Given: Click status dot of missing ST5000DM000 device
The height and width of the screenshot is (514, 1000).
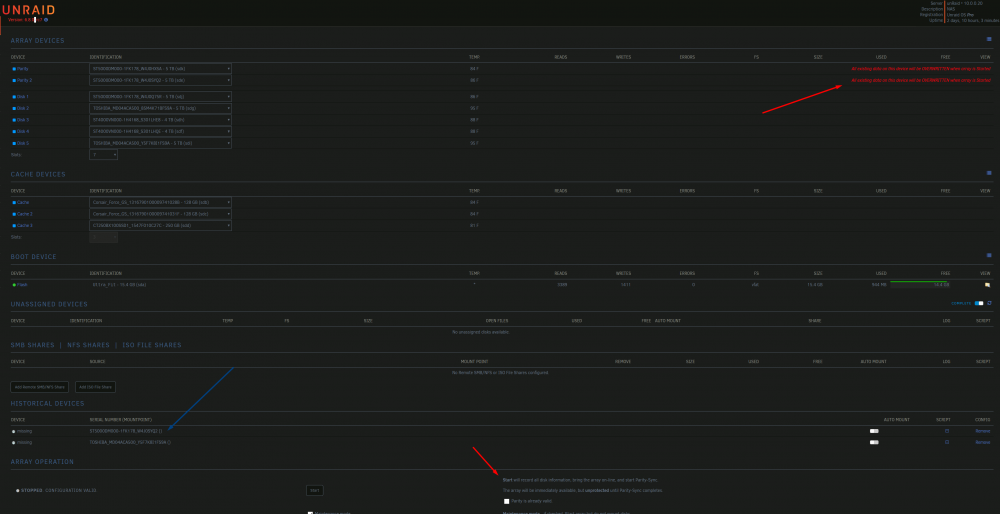Looking at the screenshot, I should (x=14, y=431).
